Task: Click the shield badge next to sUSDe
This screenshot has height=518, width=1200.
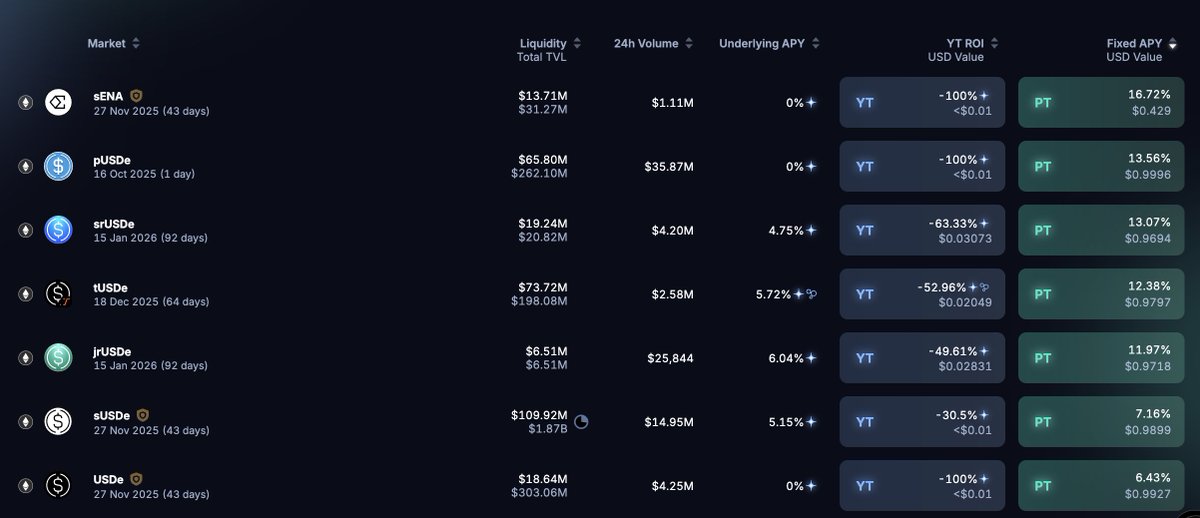Action: click(x=143, y=414)
